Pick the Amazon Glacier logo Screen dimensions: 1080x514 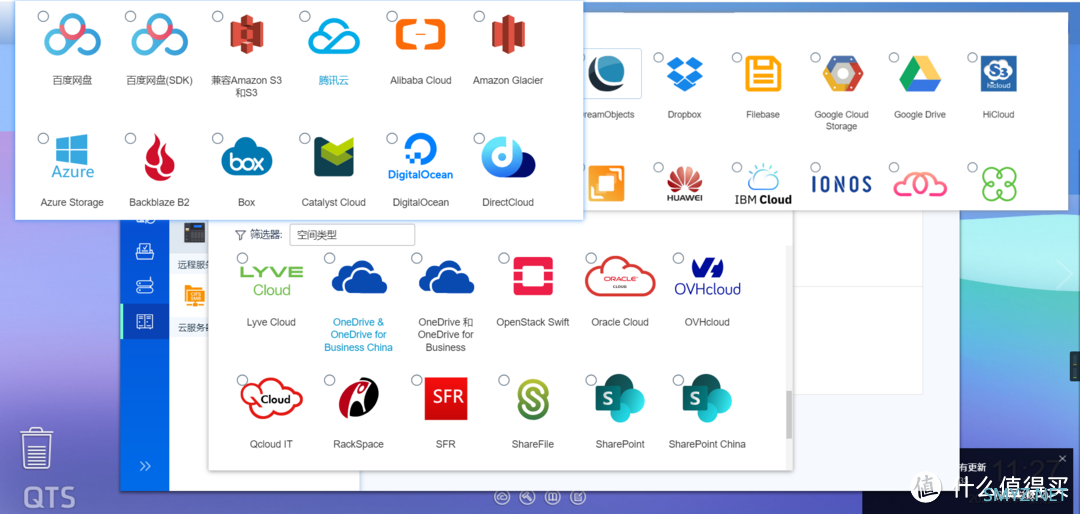(x=508, y=34)
